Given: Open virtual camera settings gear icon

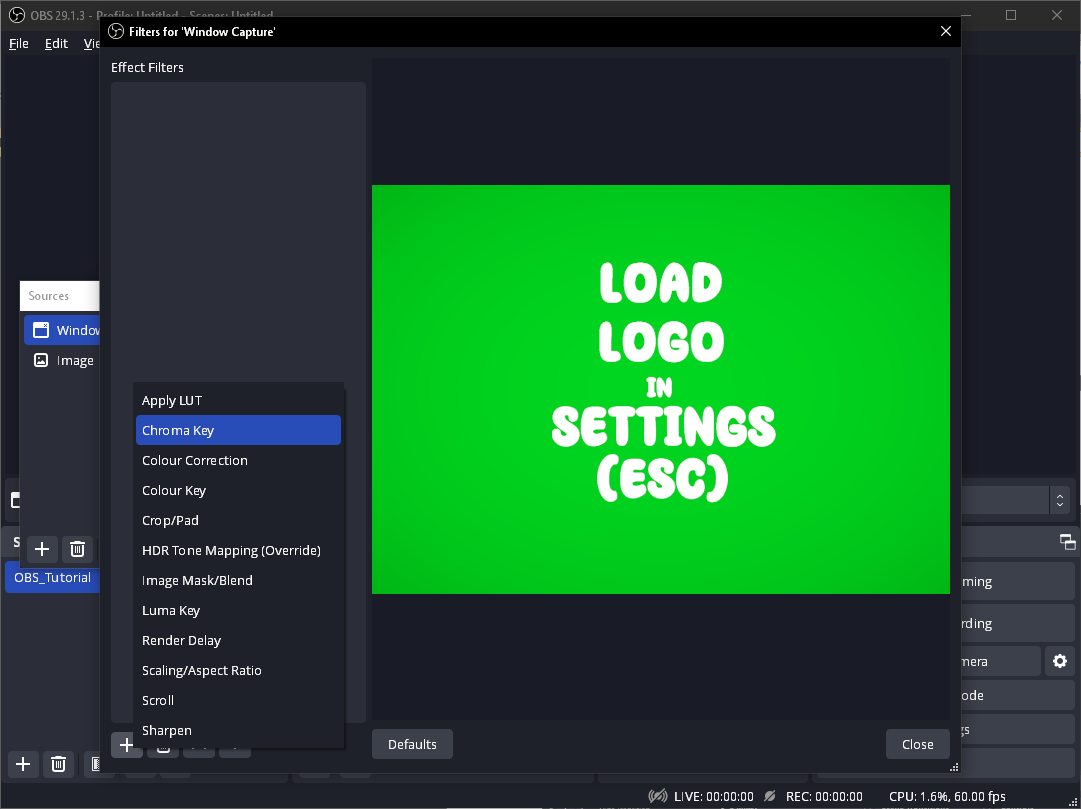Looking at the screenshot, I should coord(1060,661).
